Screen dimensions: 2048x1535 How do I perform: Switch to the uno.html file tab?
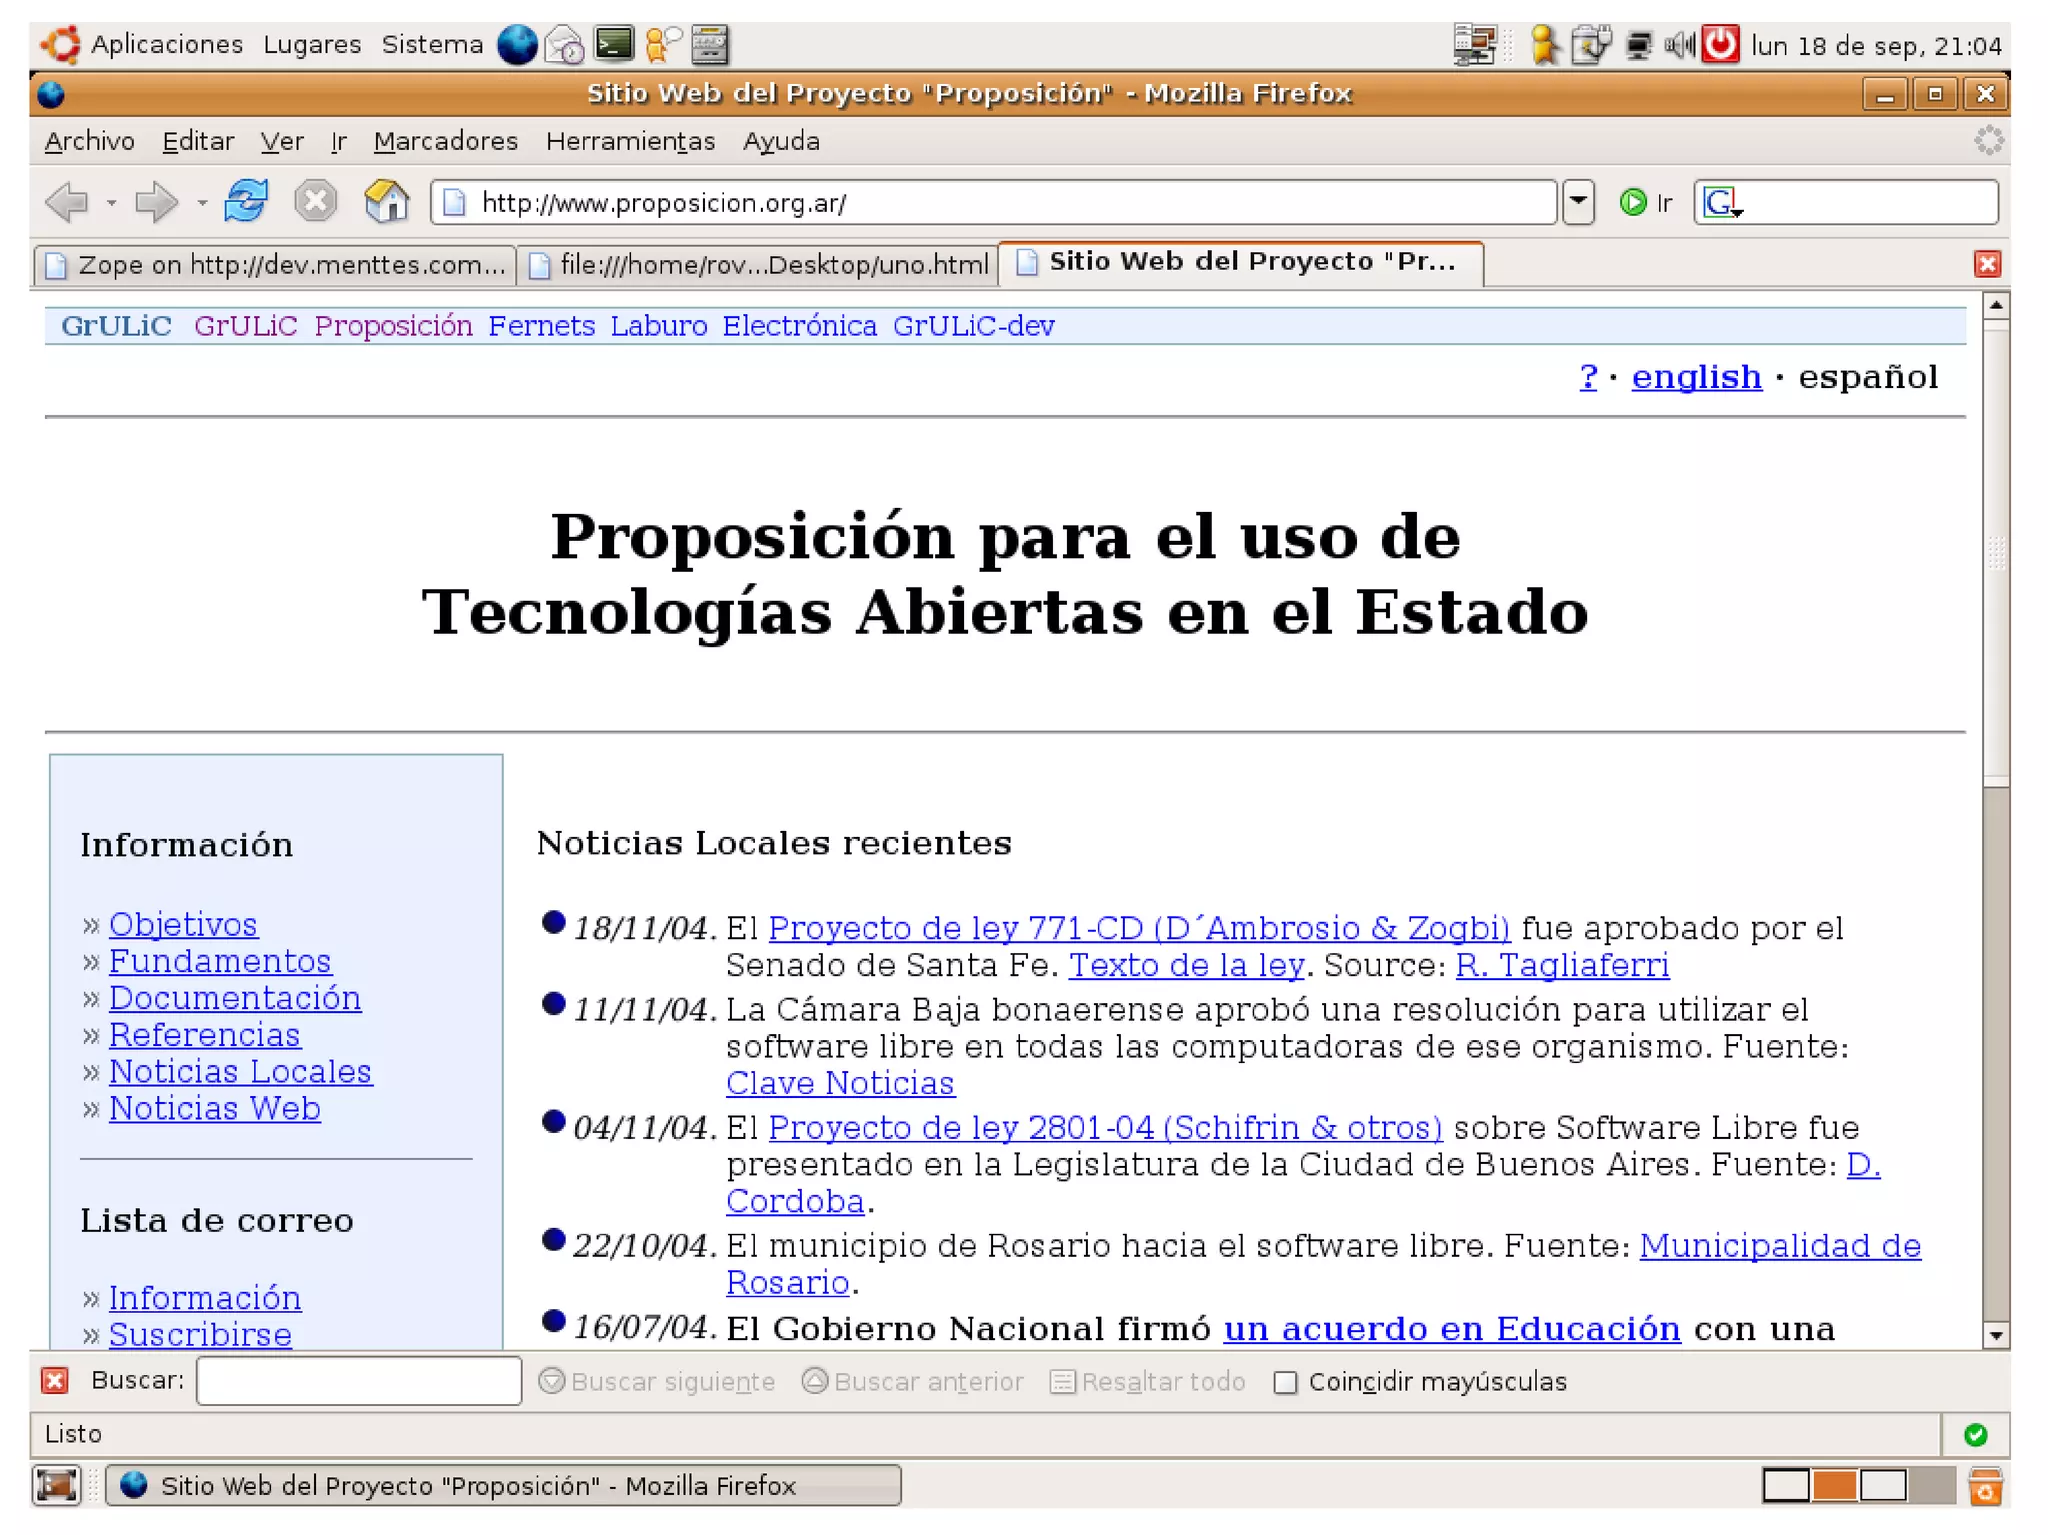coord(758,265)
